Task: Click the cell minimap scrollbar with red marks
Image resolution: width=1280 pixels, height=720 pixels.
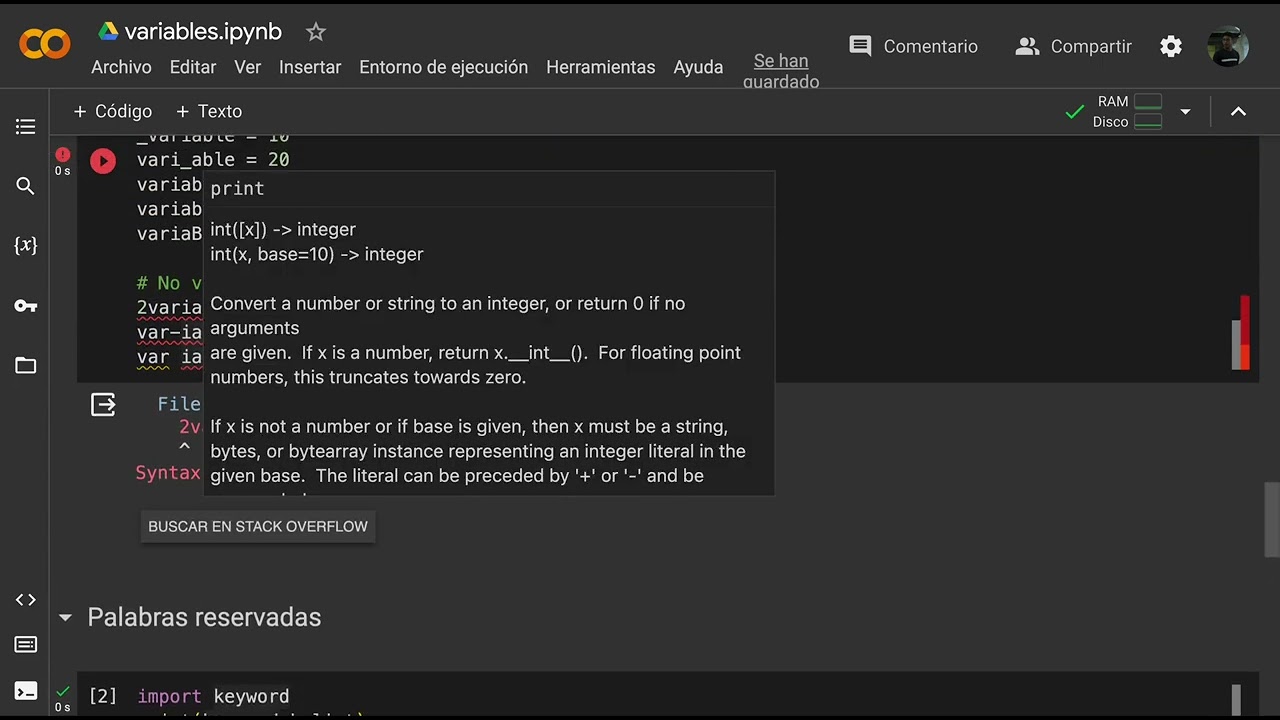Action: tap(1240, 333)
